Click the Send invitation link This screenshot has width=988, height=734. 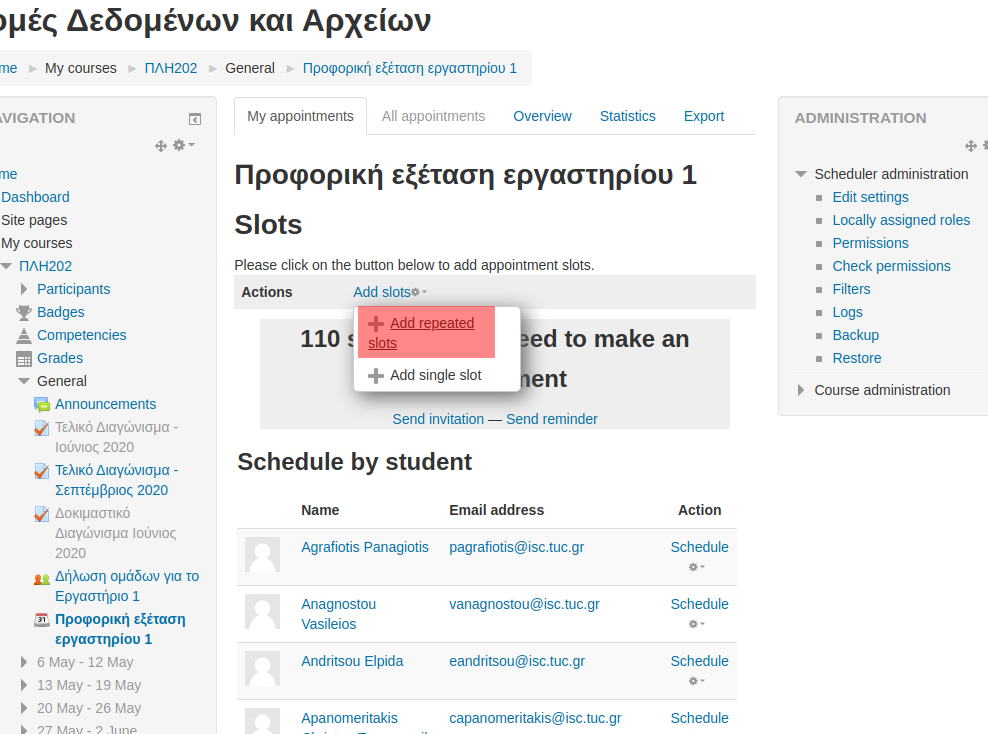tap(438, 419)
